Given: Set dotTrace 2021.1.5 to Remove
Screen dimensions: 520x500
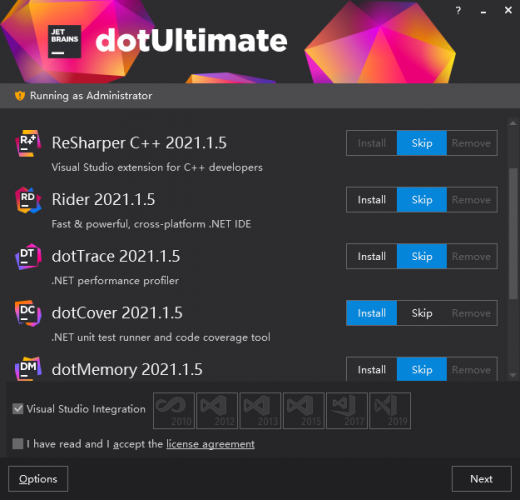Looking at the screenshot, I should point(472,257).
